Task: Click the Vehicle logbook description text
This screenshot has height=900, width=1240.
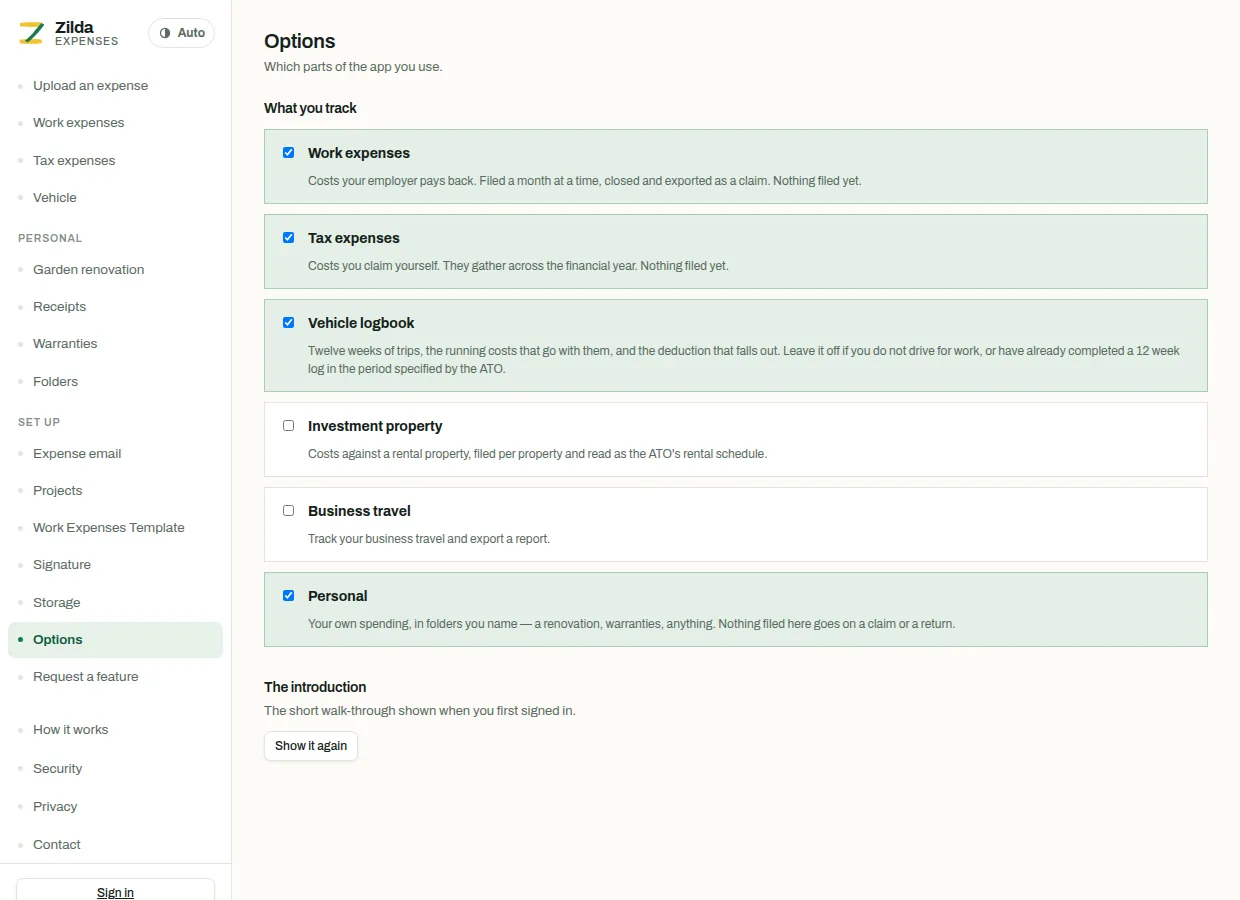Action: point(744,360)
